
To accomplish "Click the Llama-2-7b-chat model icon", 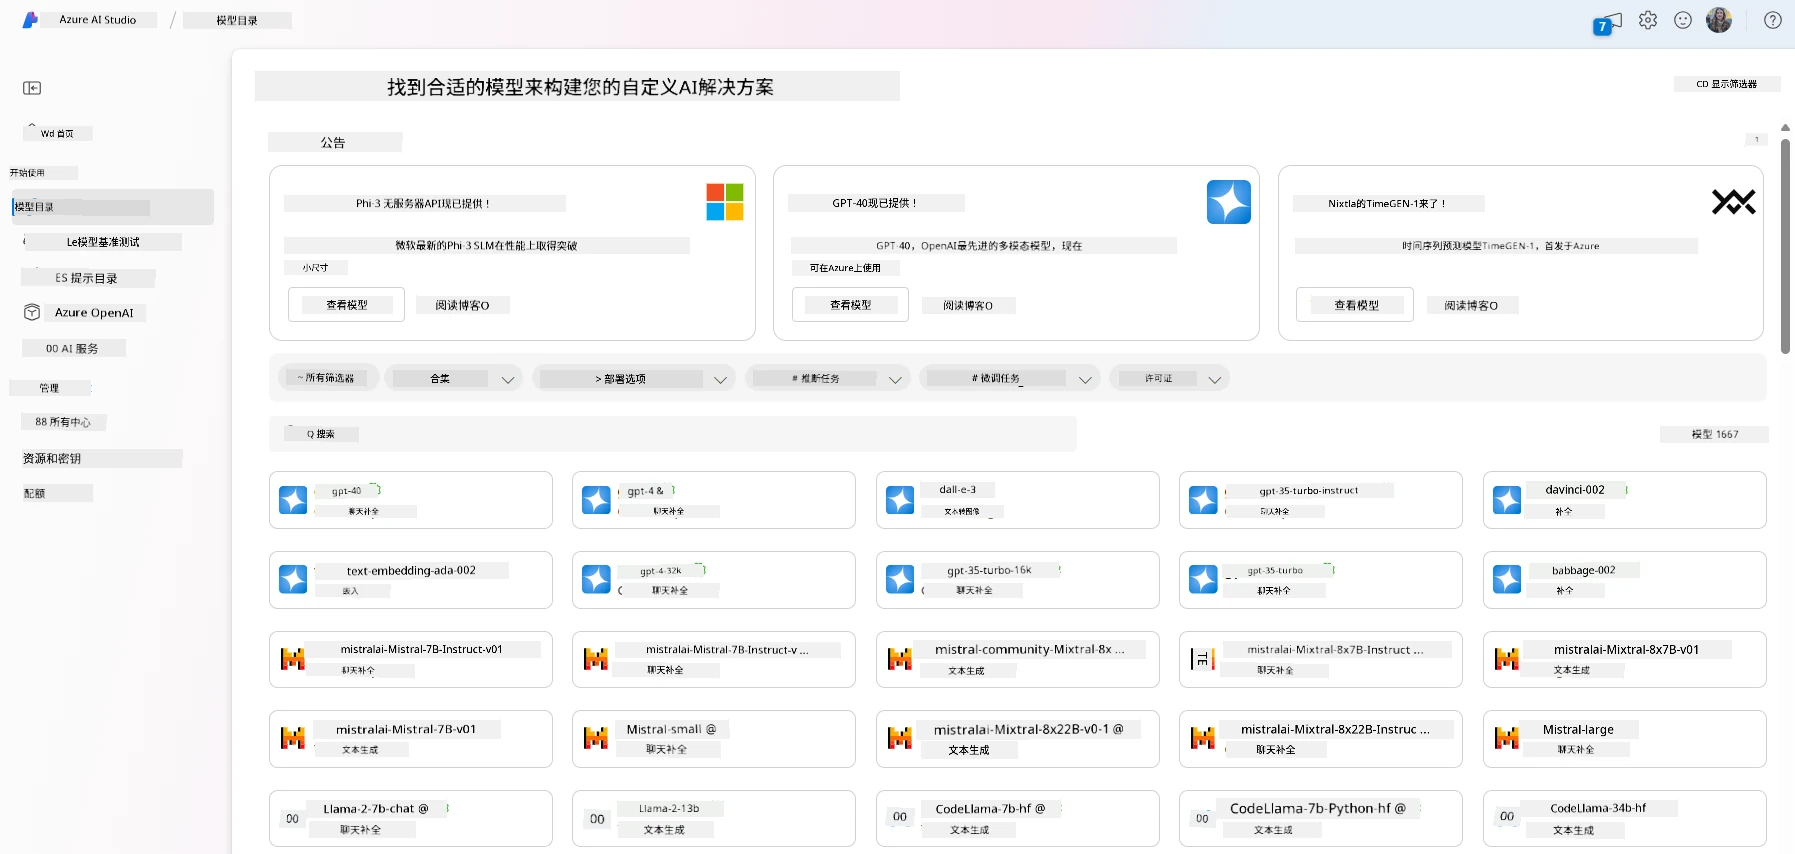I will coord(292,818).
